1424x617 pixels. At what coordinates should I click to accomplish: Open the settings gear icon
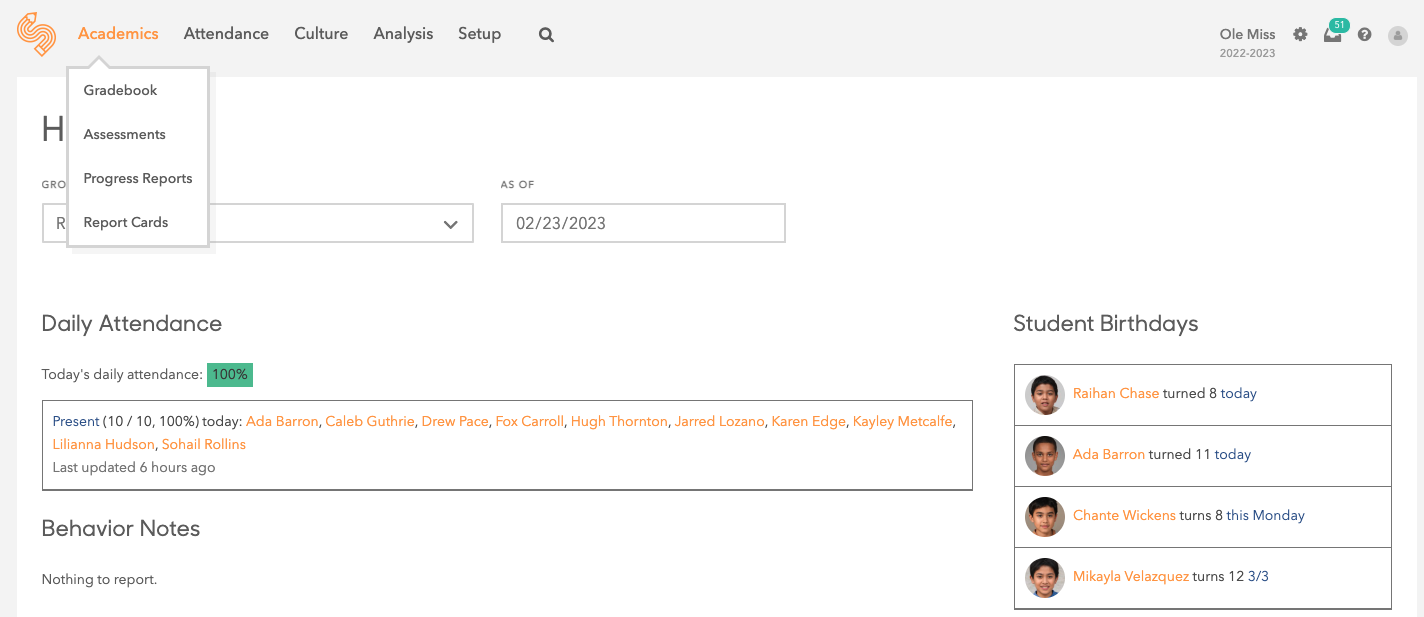(1300, 34)
